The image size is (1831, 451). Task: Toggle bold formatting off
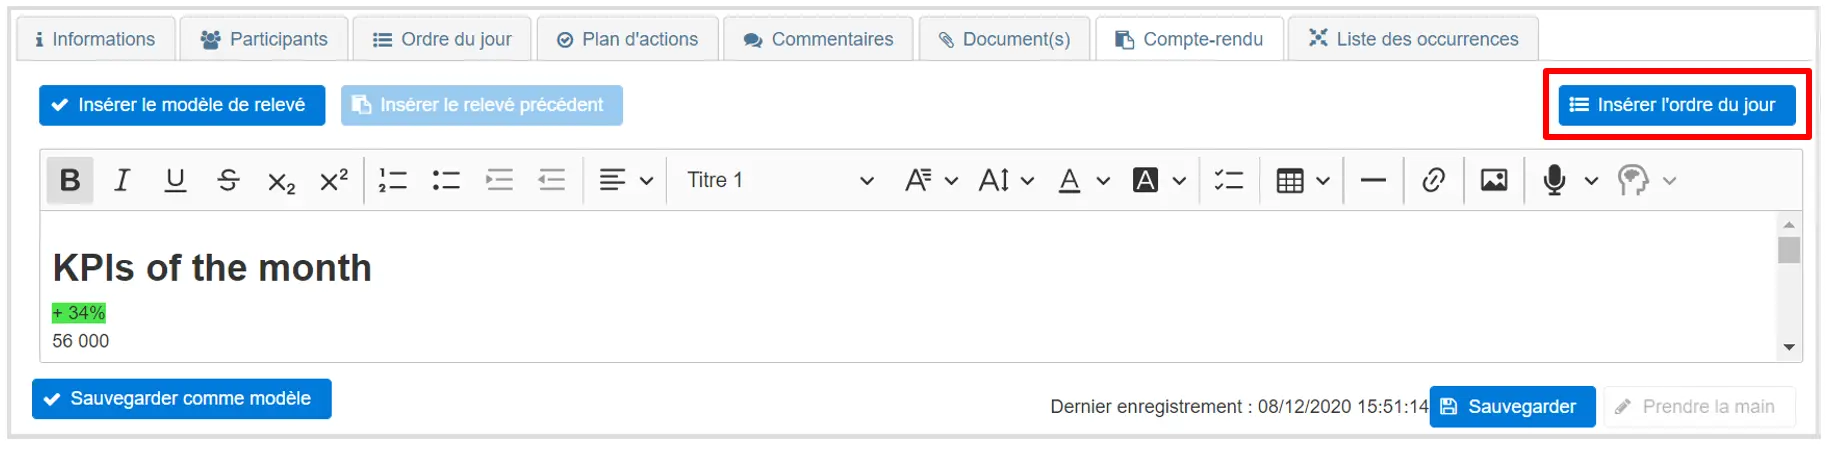point(70,180)
